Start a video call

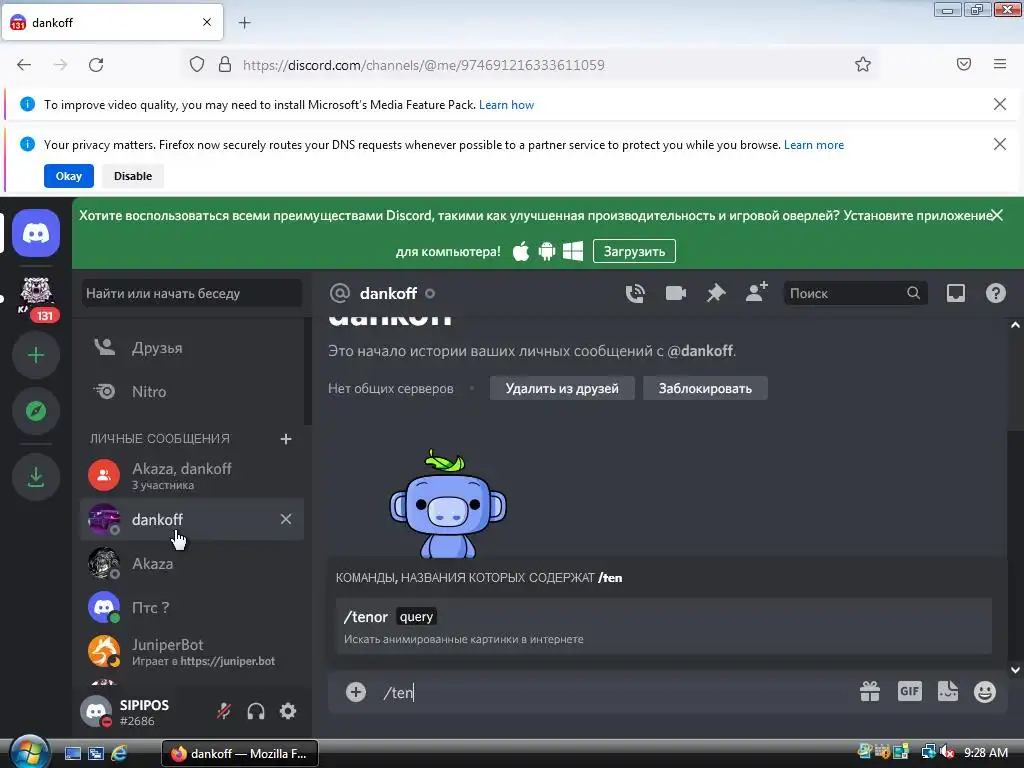[675, 293]
